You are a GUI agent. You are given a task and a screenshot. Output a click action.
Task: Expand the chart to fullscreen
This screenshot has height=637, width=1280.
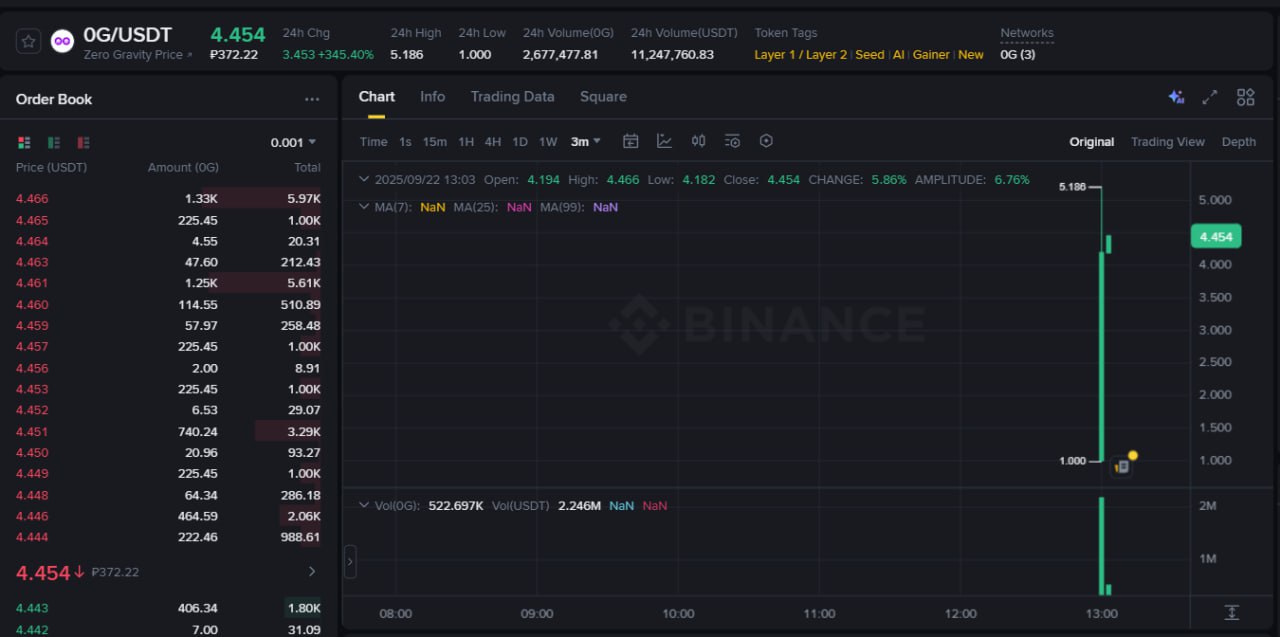click(1210, 97)
